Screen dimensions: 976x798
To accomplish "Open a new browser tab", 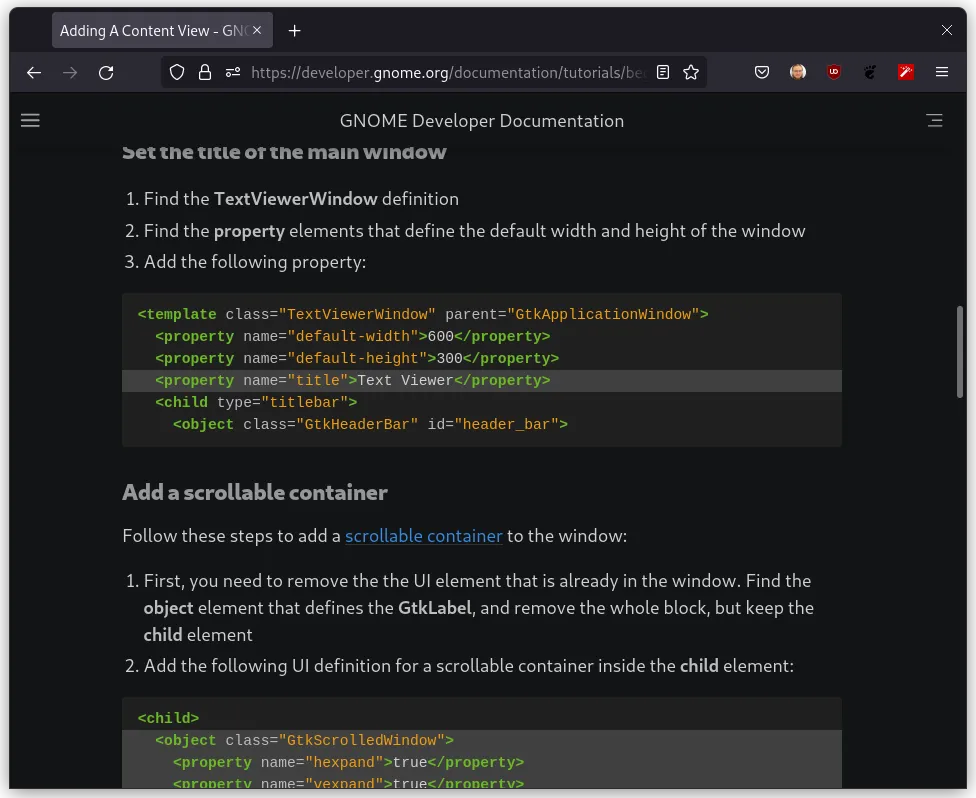I will tap(294, 31).
